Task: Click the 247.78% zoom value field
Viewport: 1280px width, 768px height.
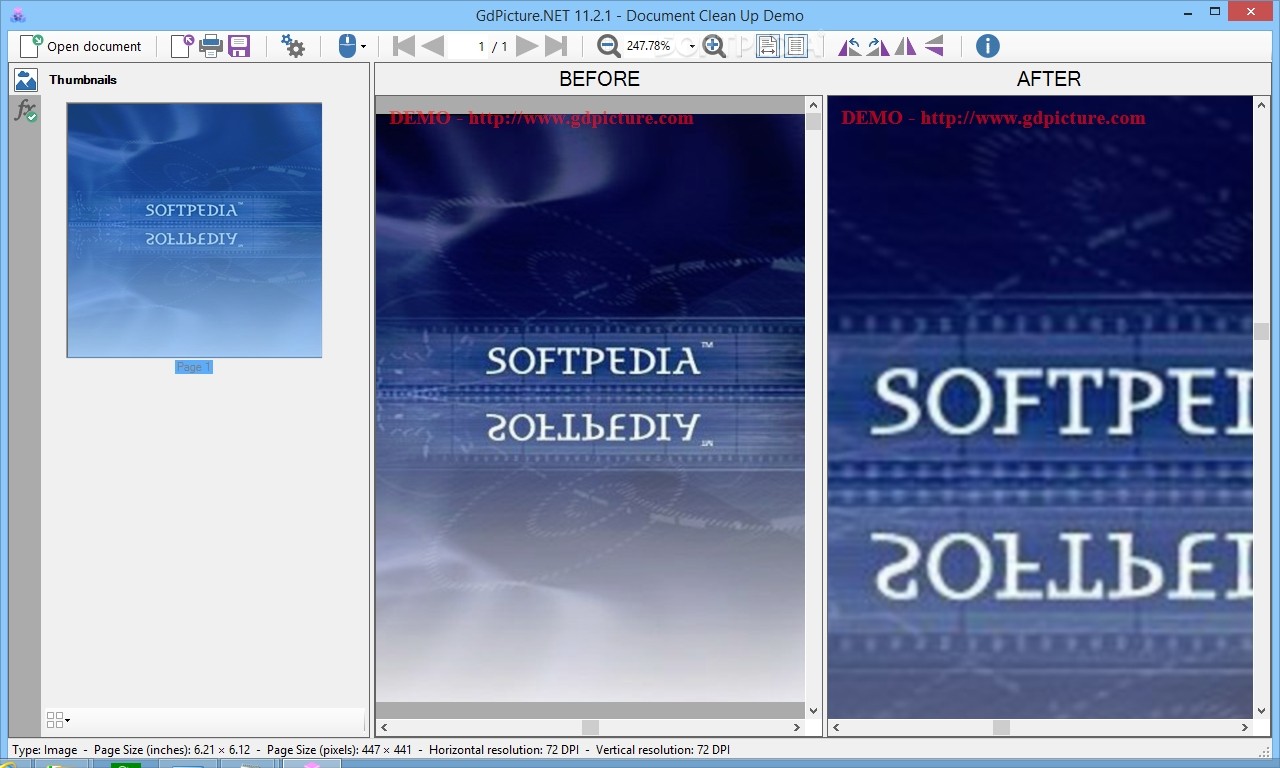Action: pyautogui.click(x=655, y=46)
